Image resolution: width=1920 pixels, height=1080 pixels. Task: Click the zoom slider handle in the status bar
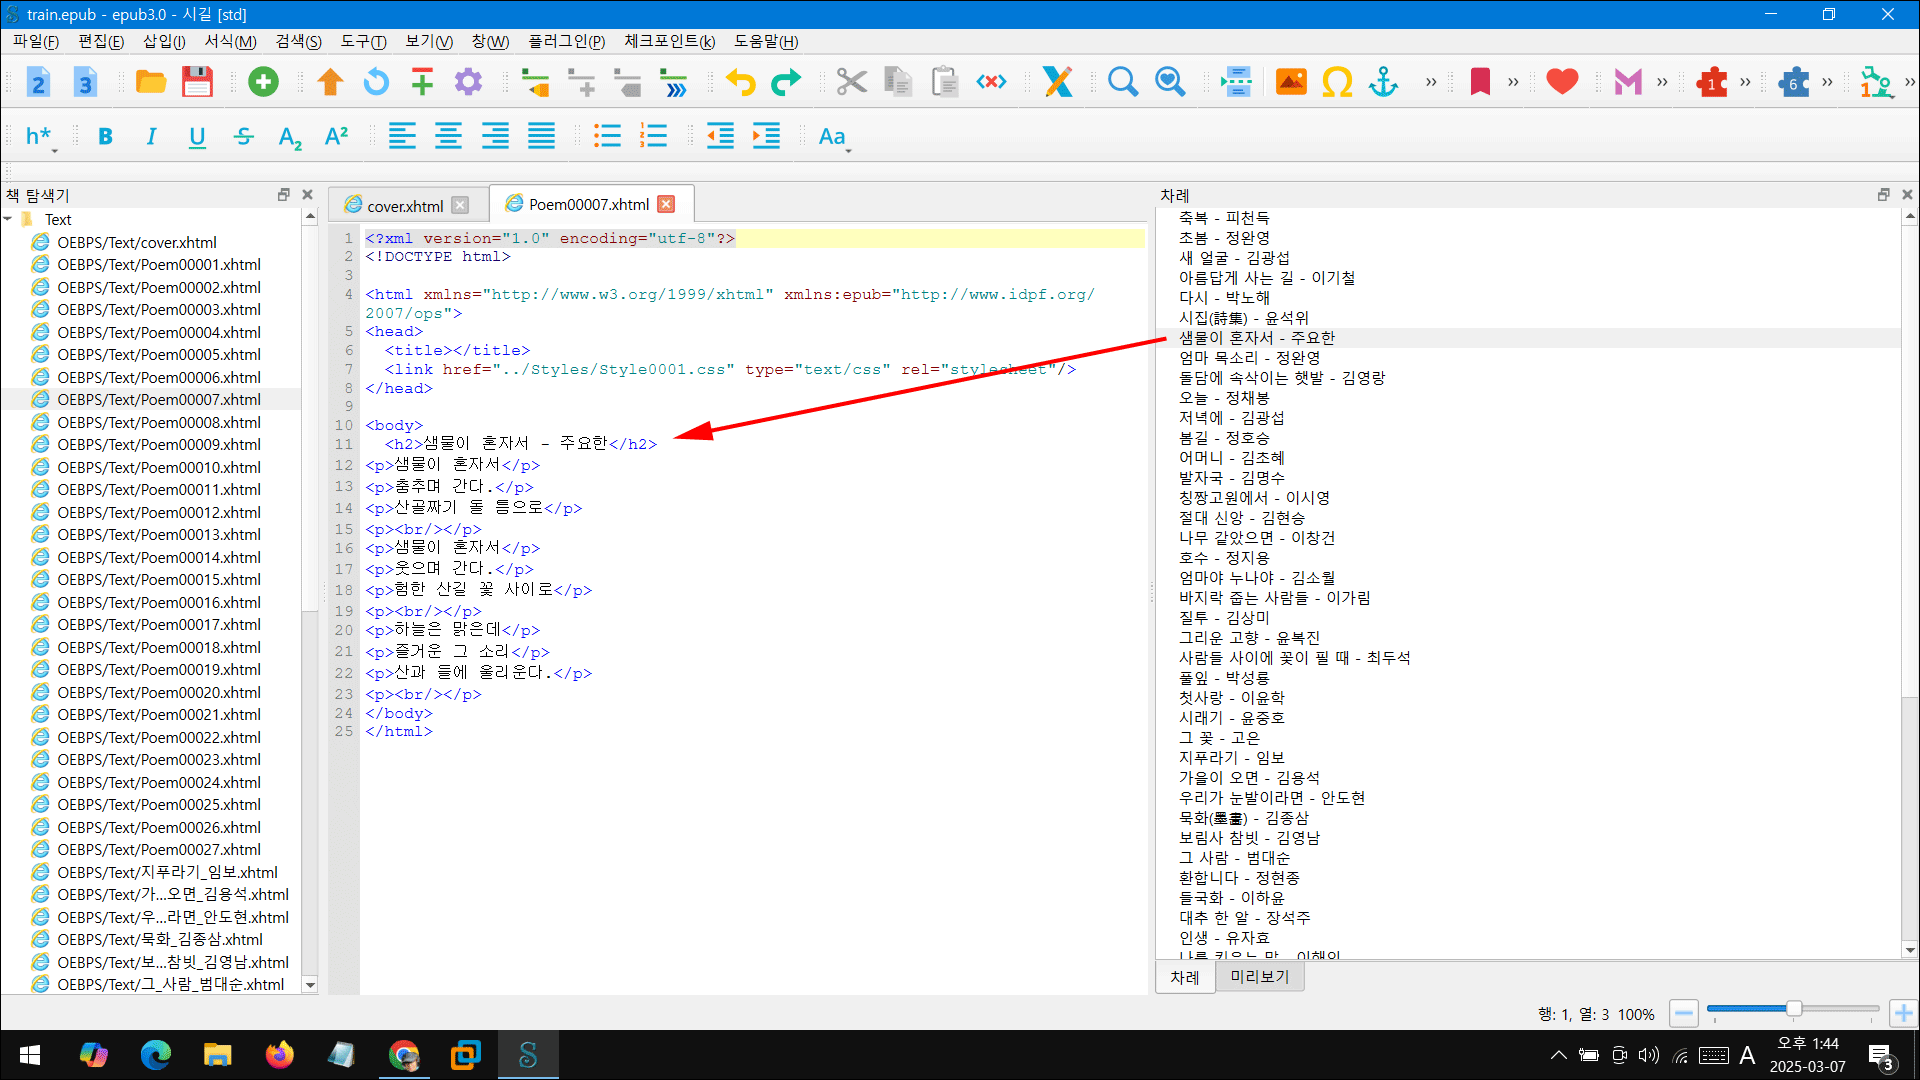pos(1794,1010)
